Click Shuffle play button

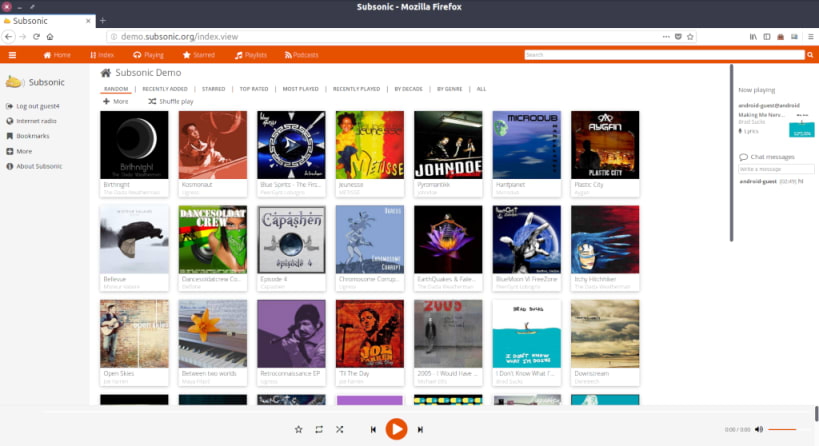click(x=171, y=101)
